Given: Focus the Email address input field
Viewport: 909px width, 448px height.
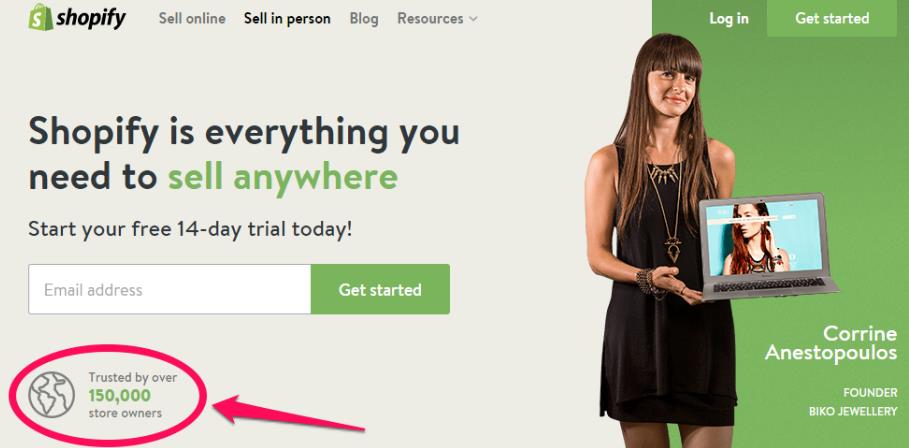Looking at the screenshot, I should [x=169, y=289].
